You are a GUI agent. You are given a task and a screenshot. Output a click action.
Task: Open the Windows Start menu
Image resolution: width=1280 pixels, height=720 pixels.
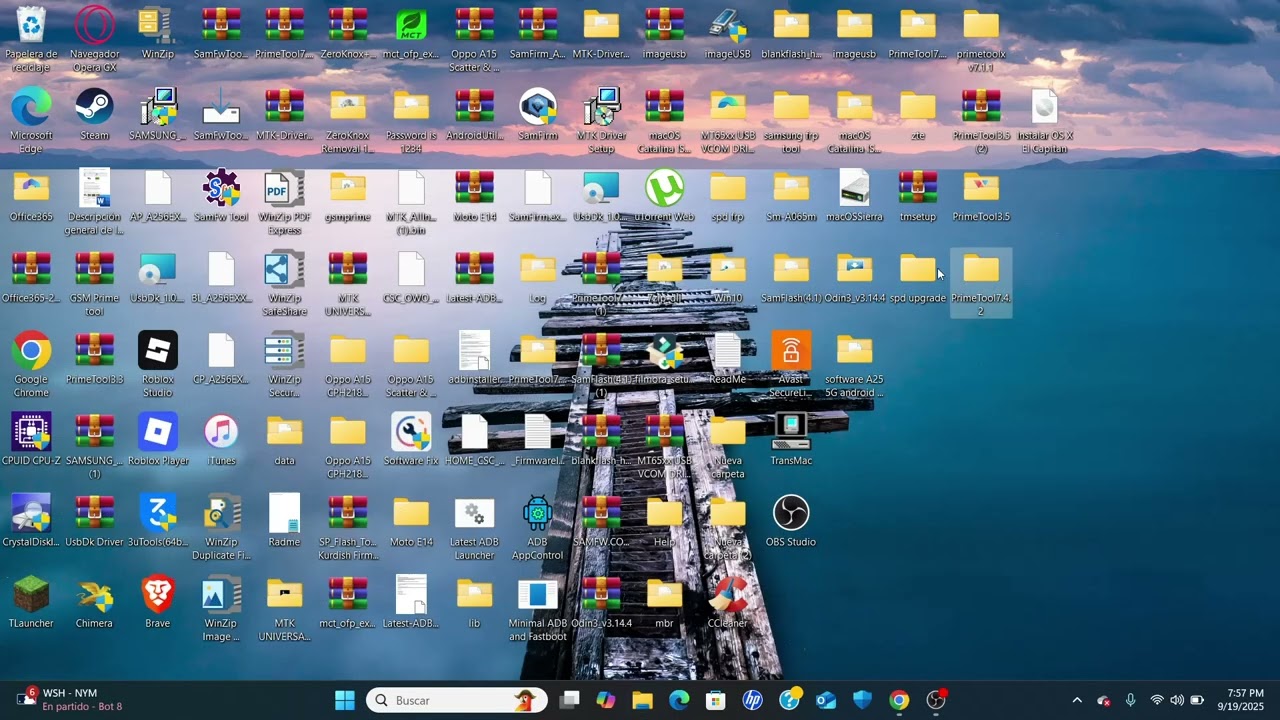point(345,700)
